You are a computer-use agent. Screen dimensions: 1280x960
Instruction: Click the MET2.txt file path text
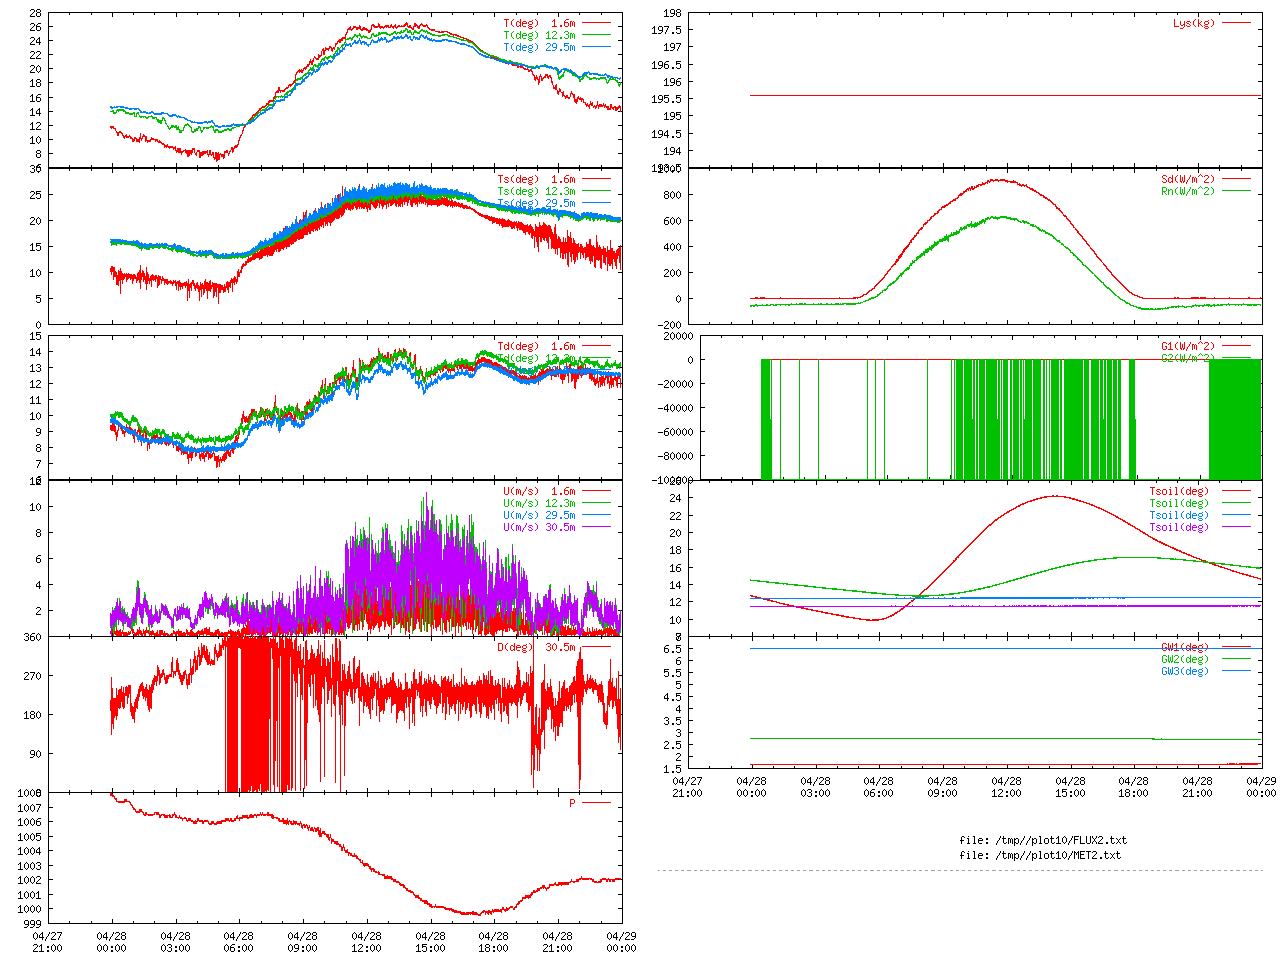(x=1040, y=855)
